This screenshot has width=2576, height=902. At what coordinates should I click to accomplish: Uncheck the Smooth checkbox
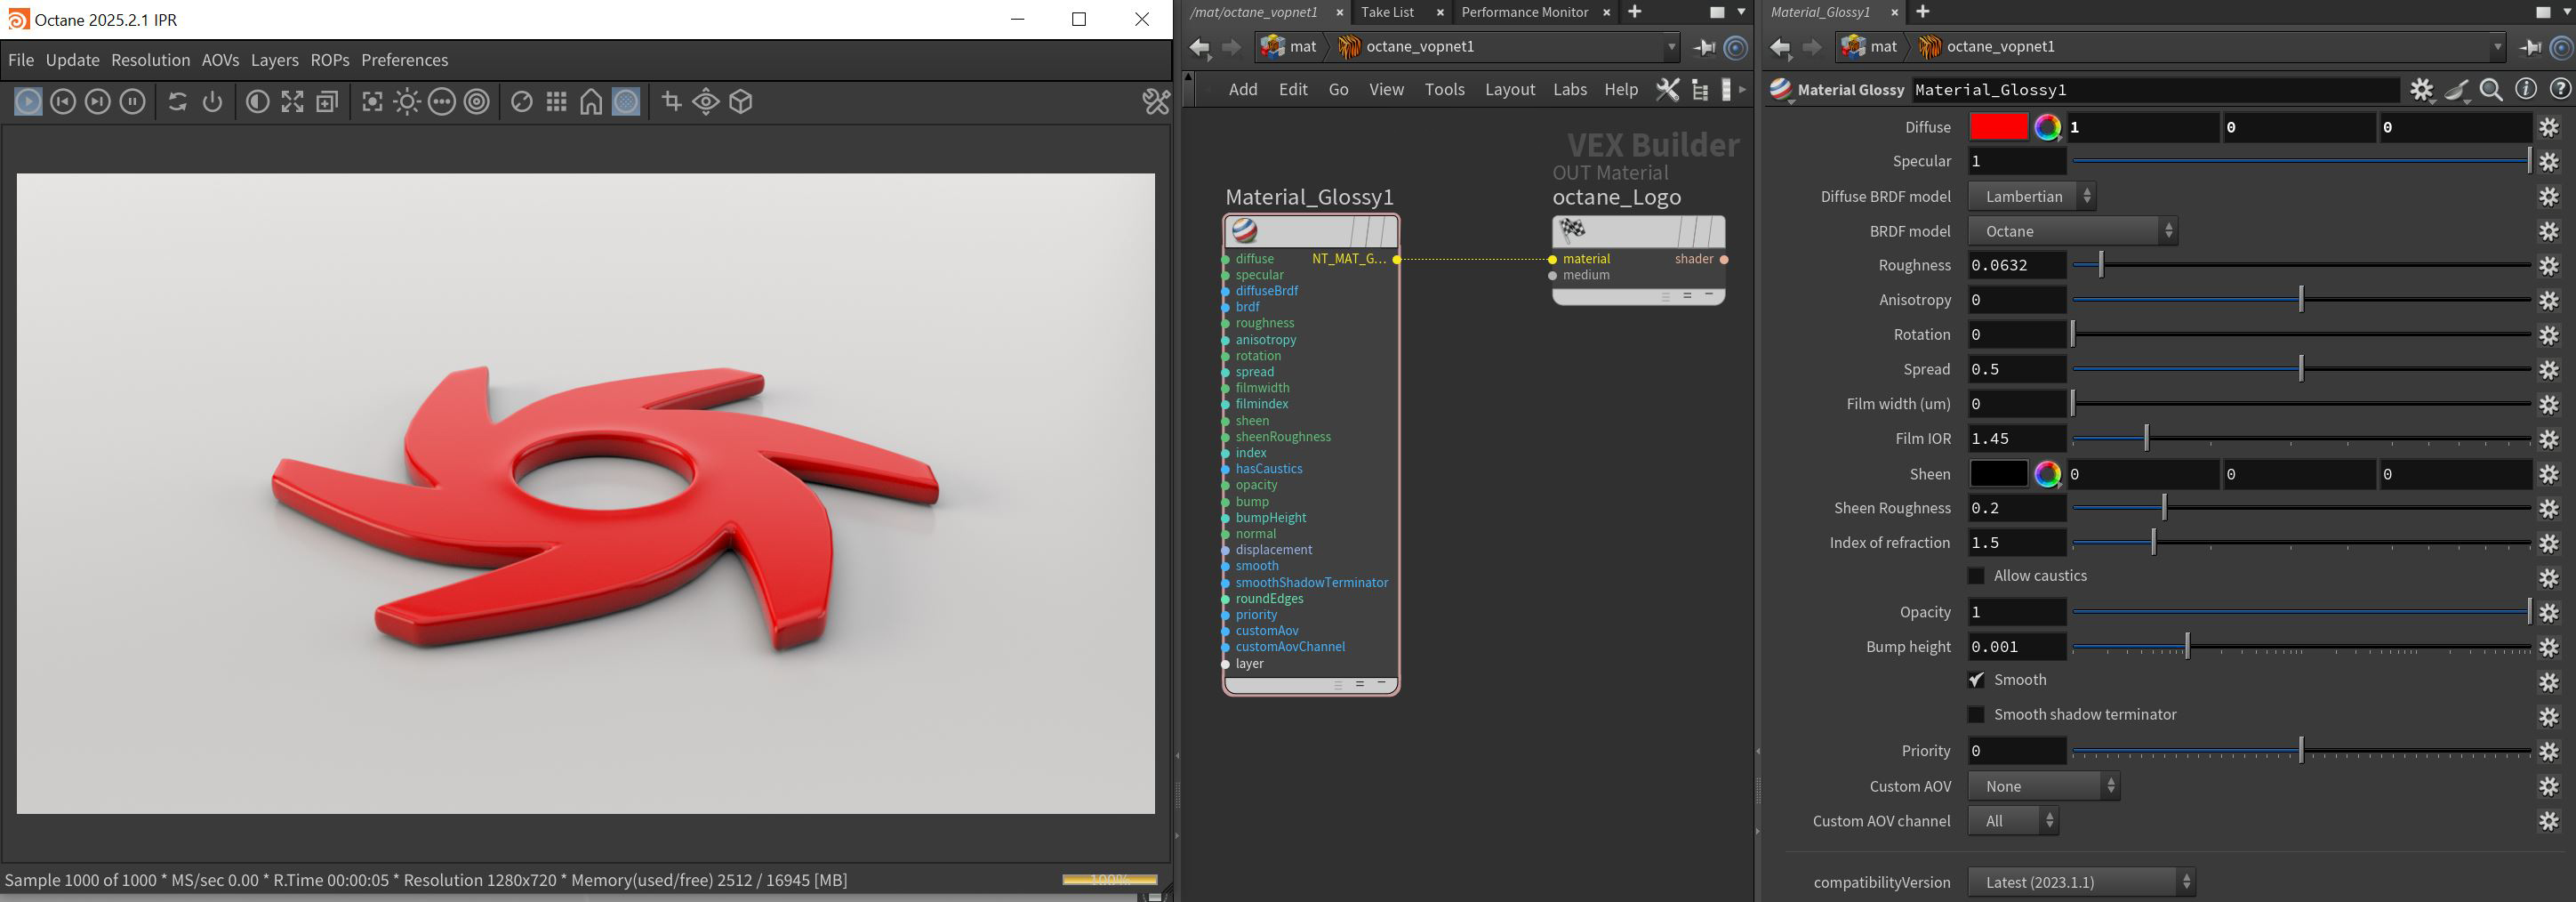tap(1976, 680)
